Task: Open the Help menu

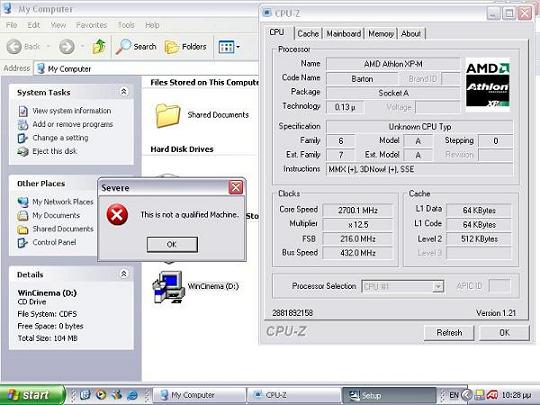Action: [x=152, y=25]
